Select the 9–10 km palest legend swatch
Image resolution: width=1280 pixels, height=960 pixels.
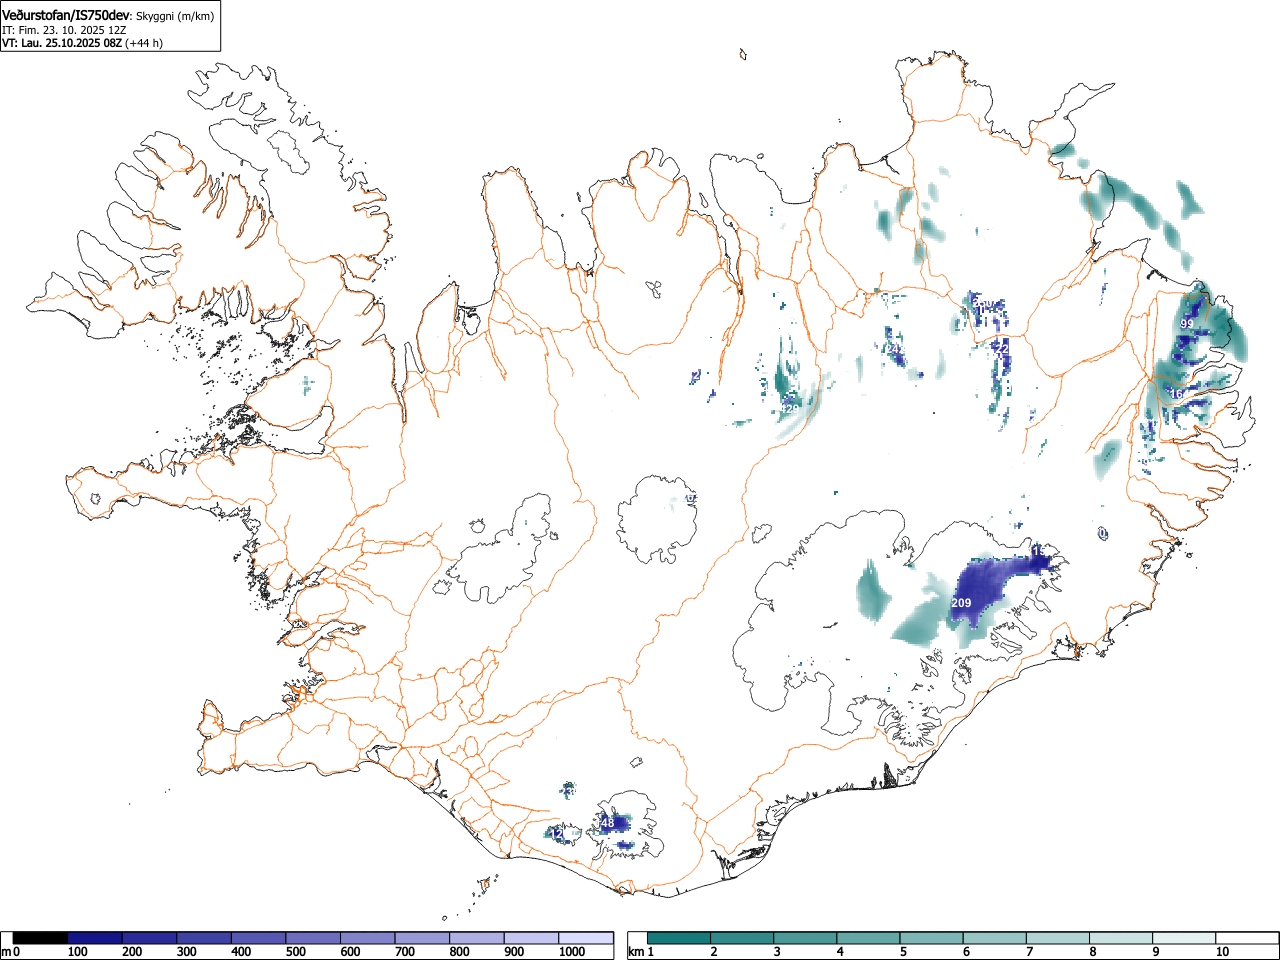(x=1183, y=938)
